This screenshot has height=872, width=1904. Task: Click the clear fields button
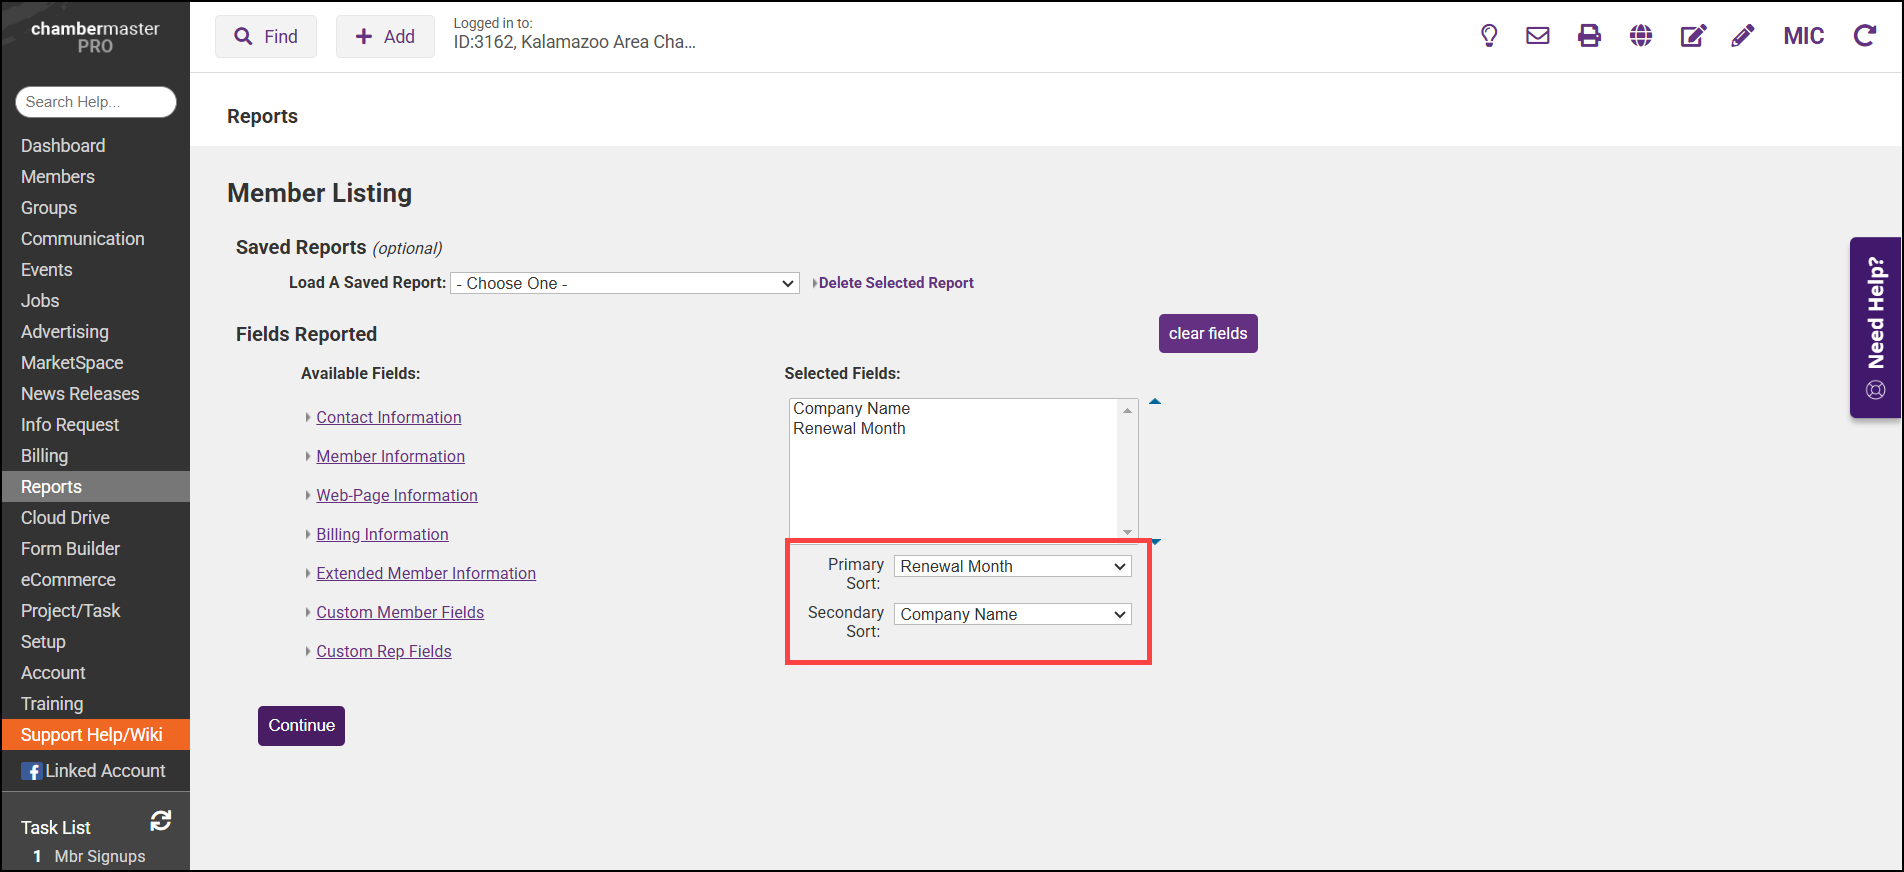[x=1207, y=334]
